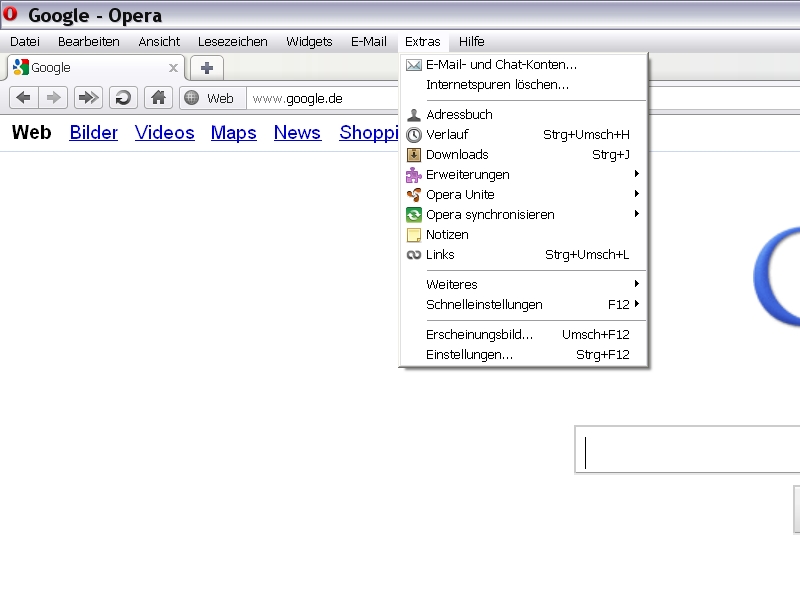The image size is (800, 600).
Task: Click the Bilder link
Action: click(93, 133)
